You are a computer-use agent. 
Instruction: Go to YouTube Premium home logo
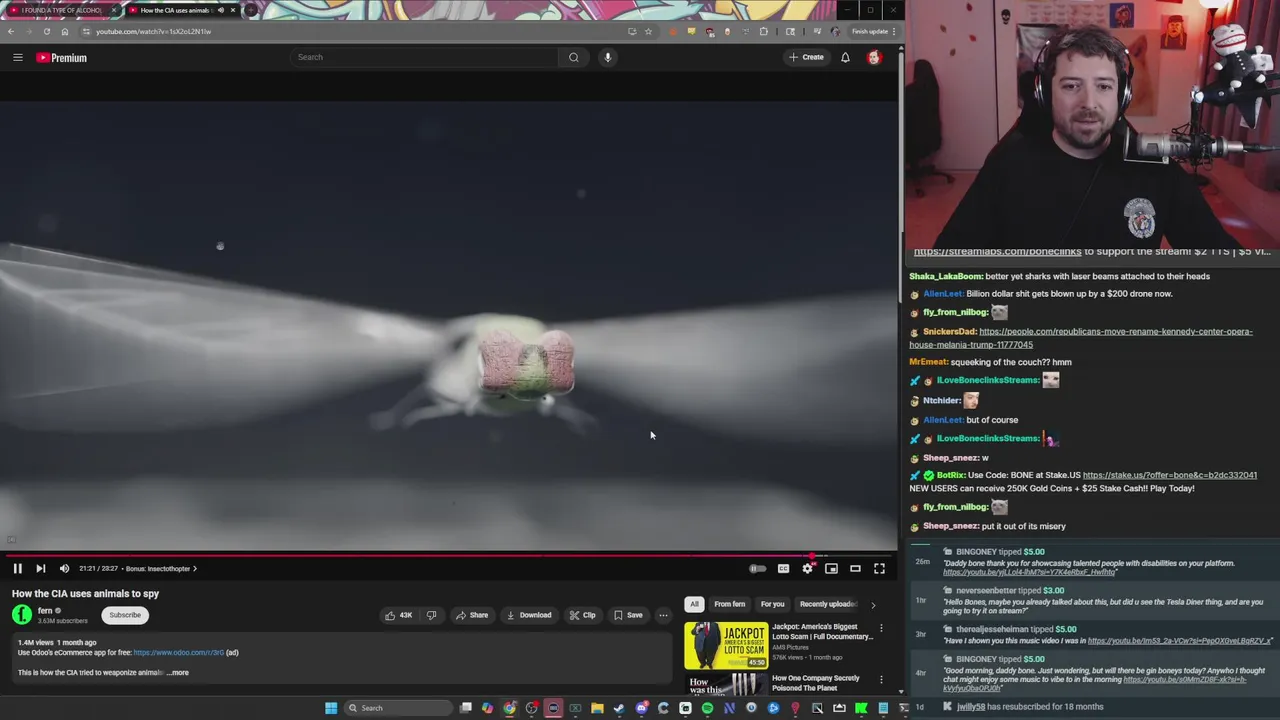[62, 57]
